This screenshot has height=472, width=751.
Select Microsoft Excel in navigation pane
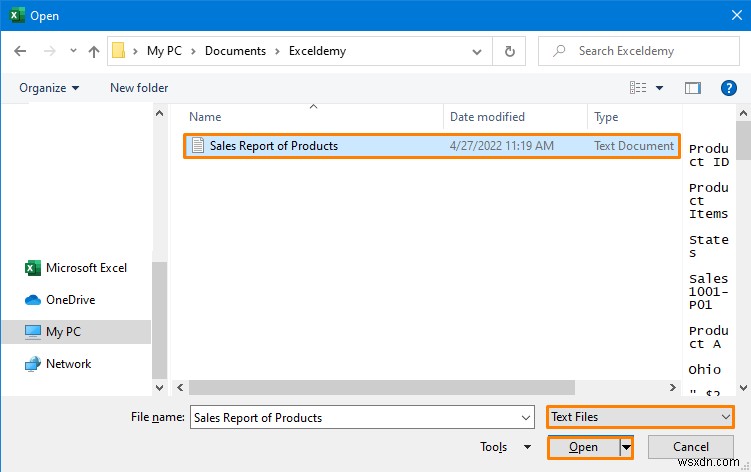(x=77, y=268)
